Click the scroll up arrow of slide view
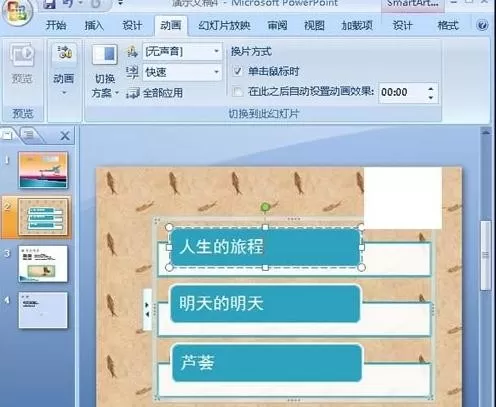Viewport: 496px width, 407px height. click(x=486, y=132)
